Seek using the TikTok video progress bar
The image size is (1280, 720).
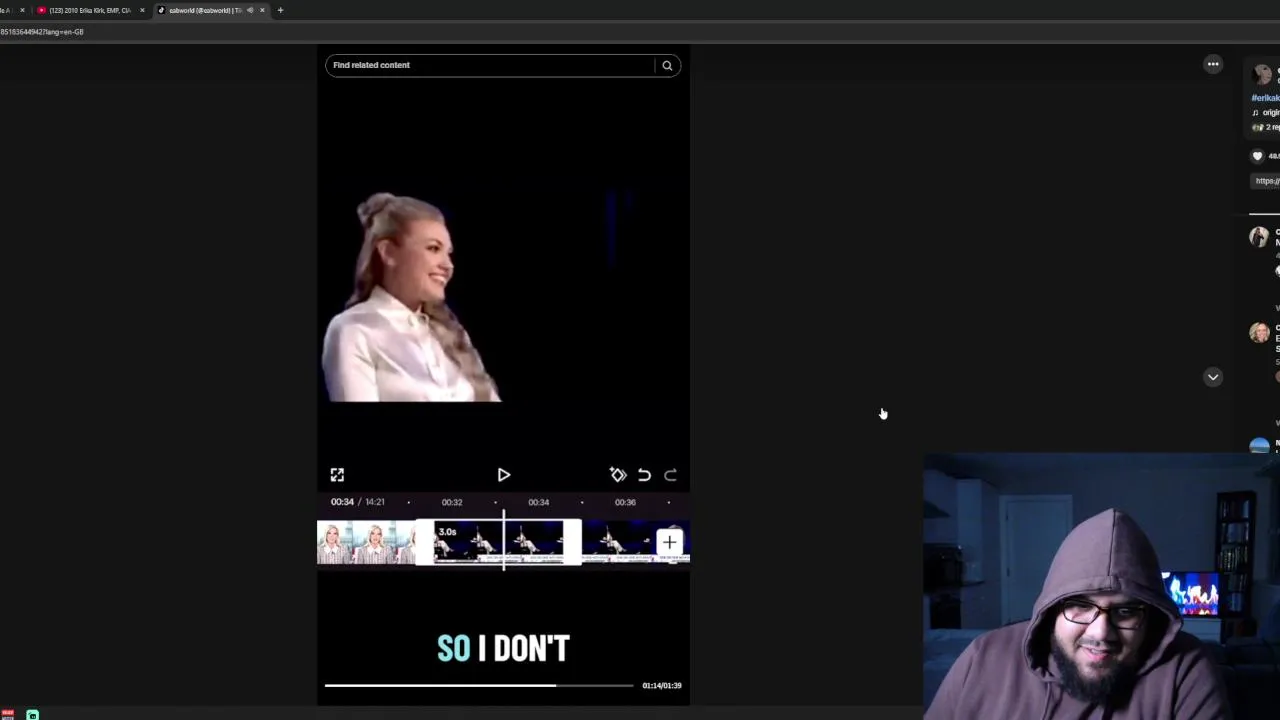pos(479,685)
